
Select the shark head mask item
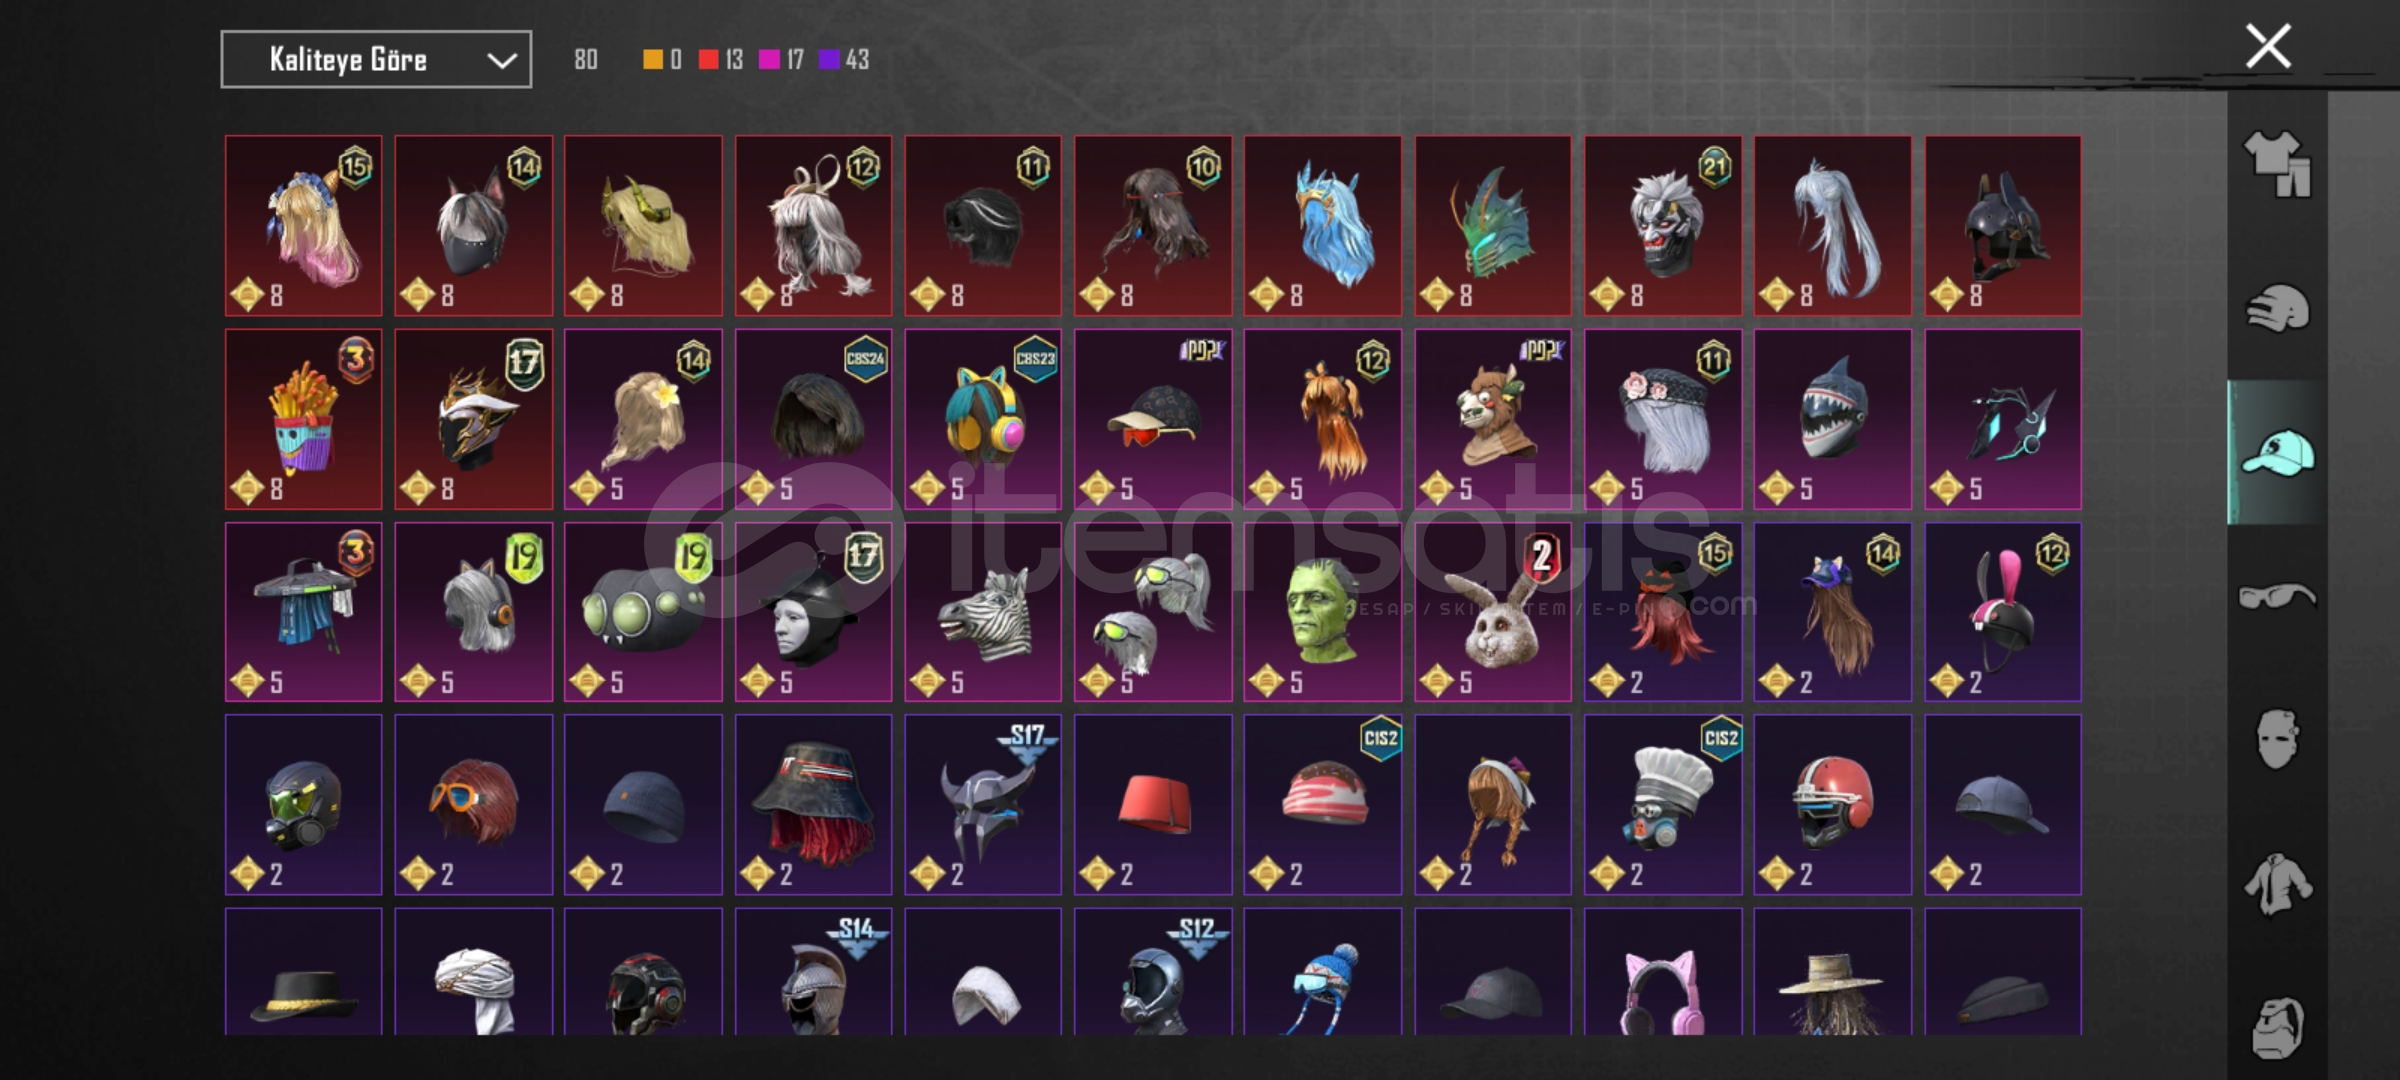tap(1833, 419)
